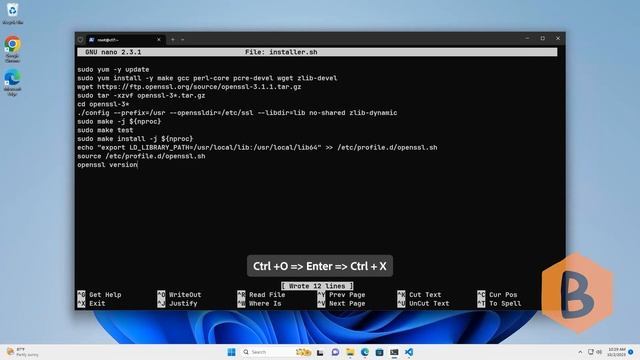Open Visual Studio Code from the taskbar

[409, 352]
